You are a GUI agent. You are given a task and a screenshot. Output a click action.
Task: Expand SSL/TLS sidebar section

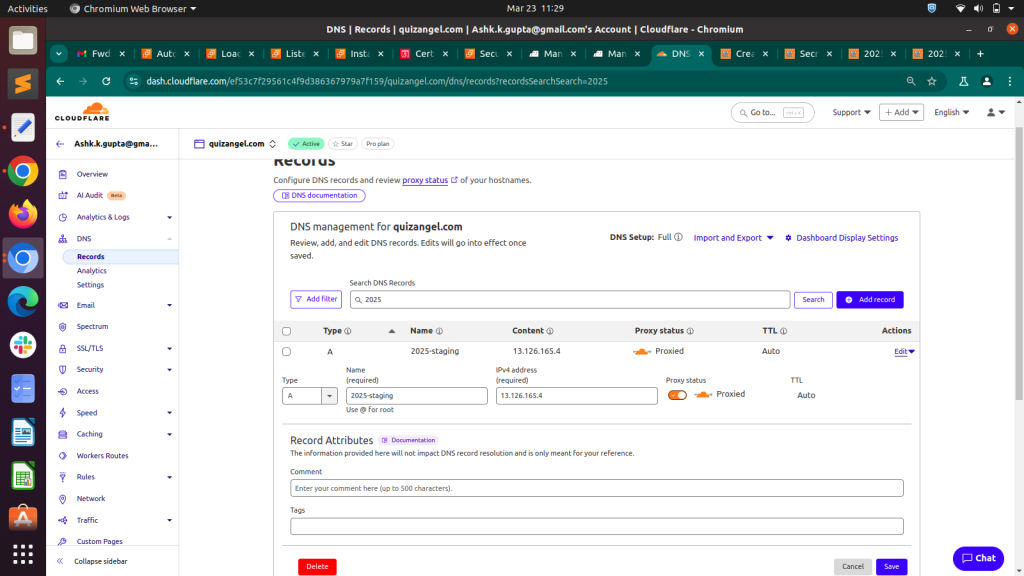tap(169, 349)
